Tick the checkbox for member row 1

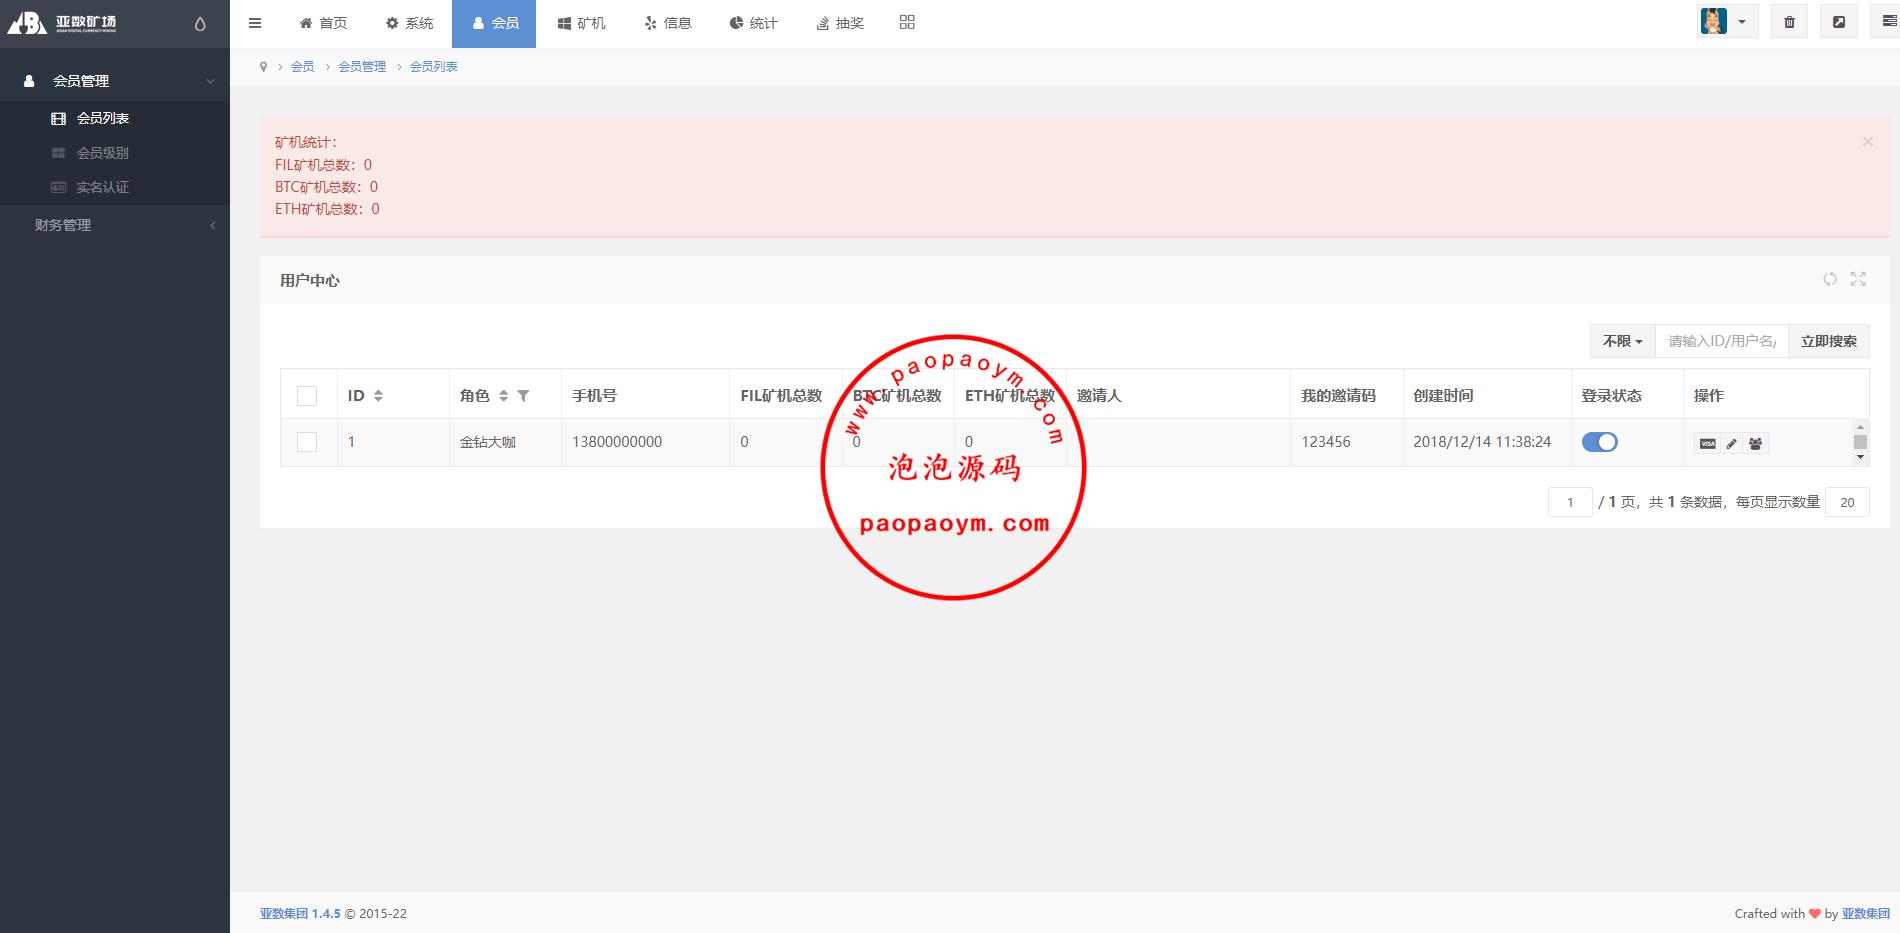[307, 442]
